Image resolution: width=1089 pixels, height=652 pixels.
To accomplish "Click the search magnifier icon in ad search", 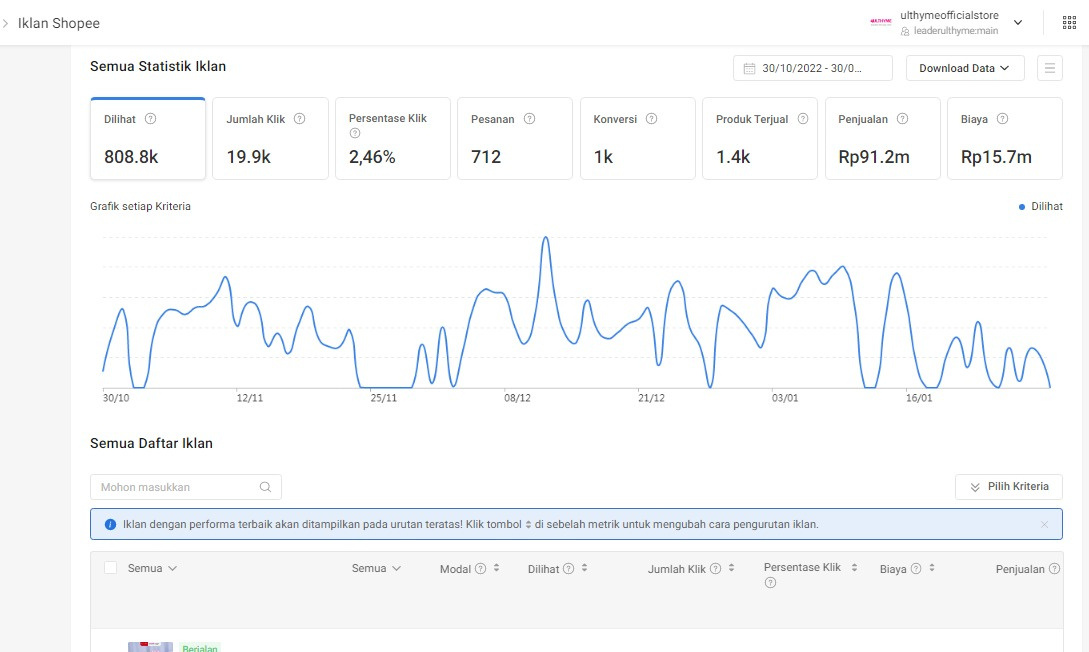I will pyautogui.click(x=265, y=487).
